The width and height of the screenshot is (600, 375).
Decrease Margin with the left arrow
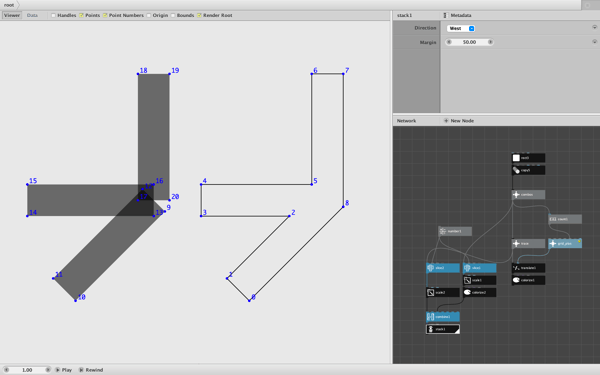[x=449, y=42]
